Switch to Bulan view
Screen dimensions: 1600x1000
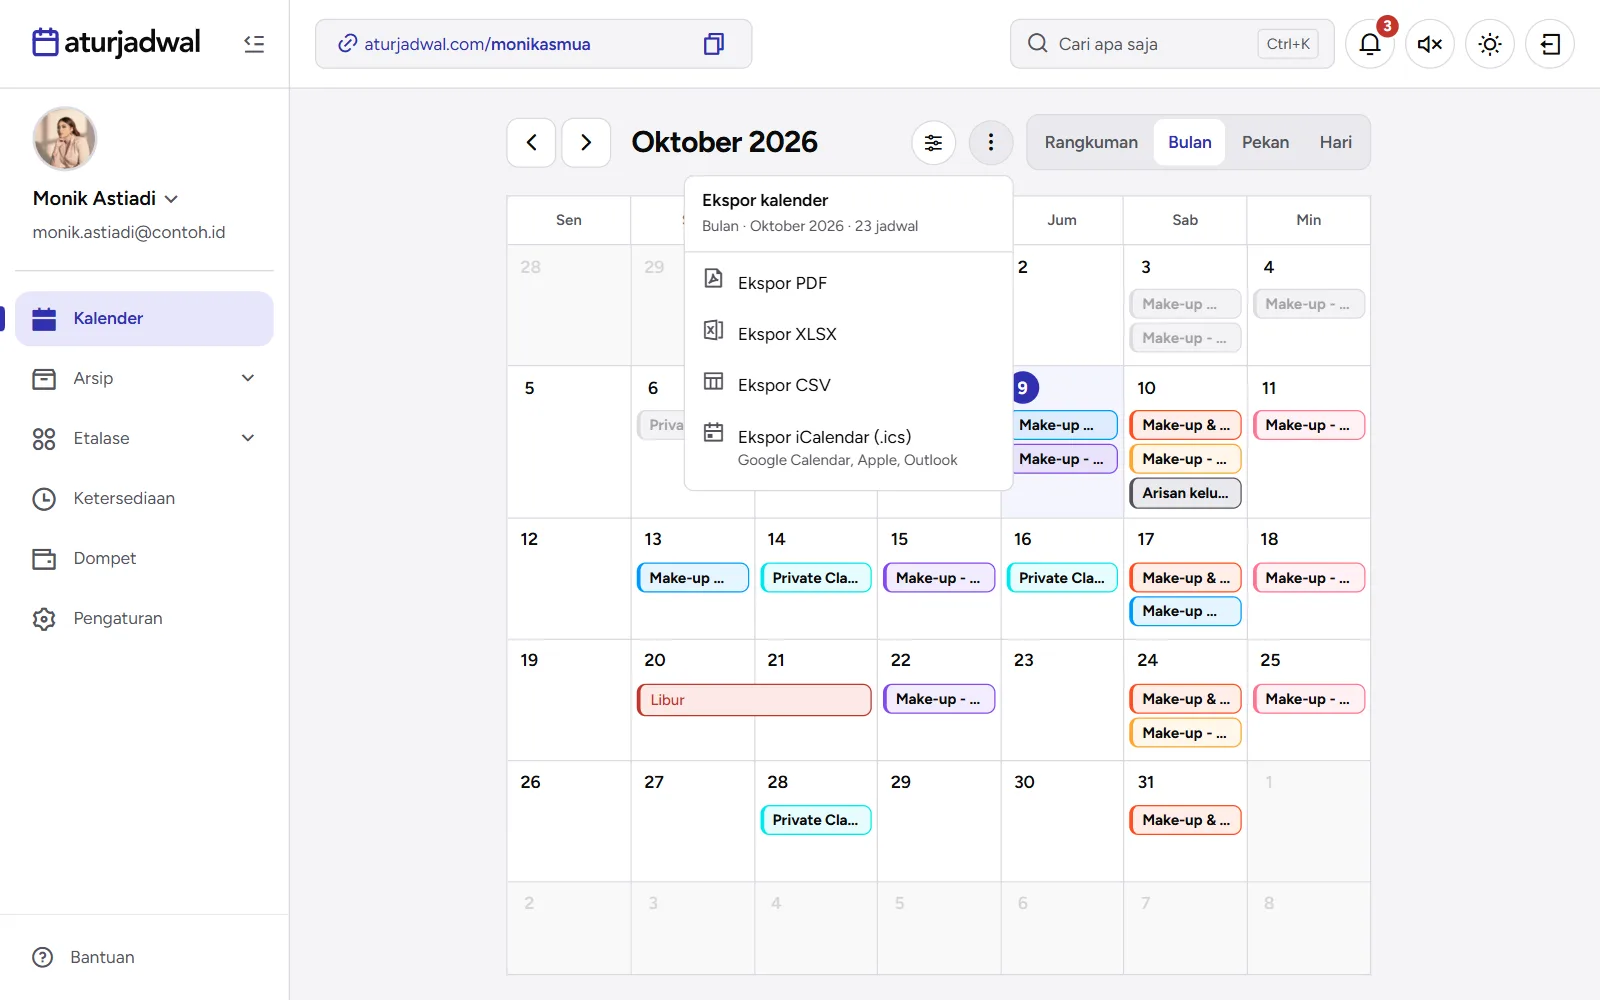pyautogui.click(x=1189, y=142)
